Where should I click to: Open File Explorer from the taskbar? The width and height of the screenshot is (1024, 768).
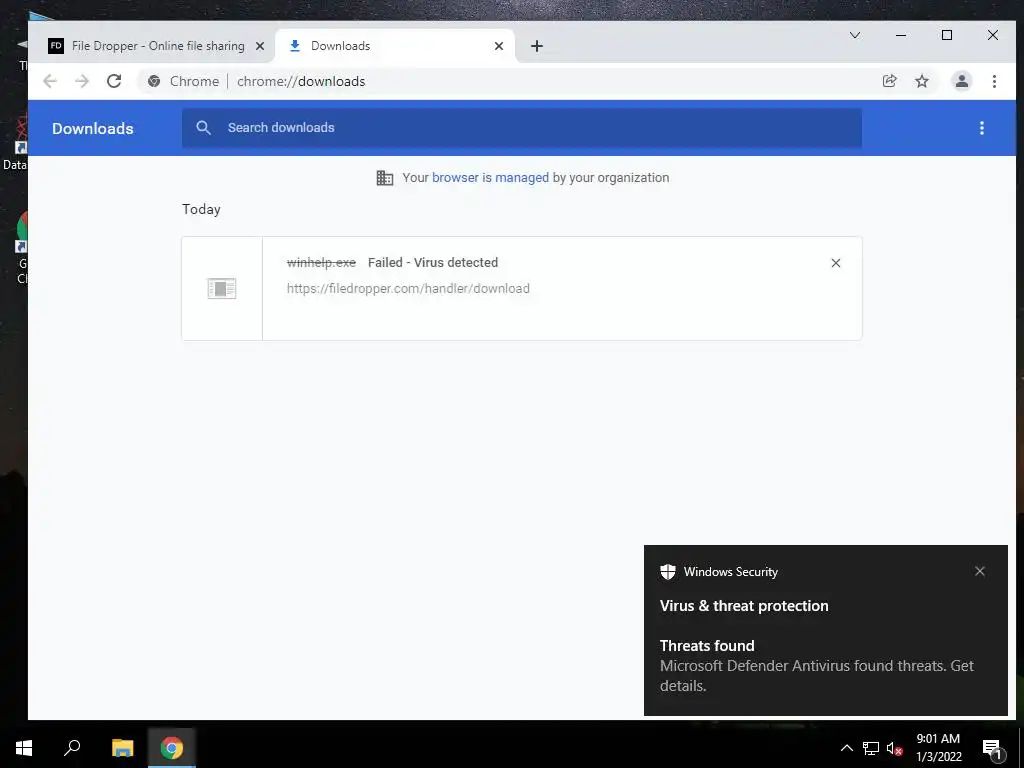pos(122,748)
